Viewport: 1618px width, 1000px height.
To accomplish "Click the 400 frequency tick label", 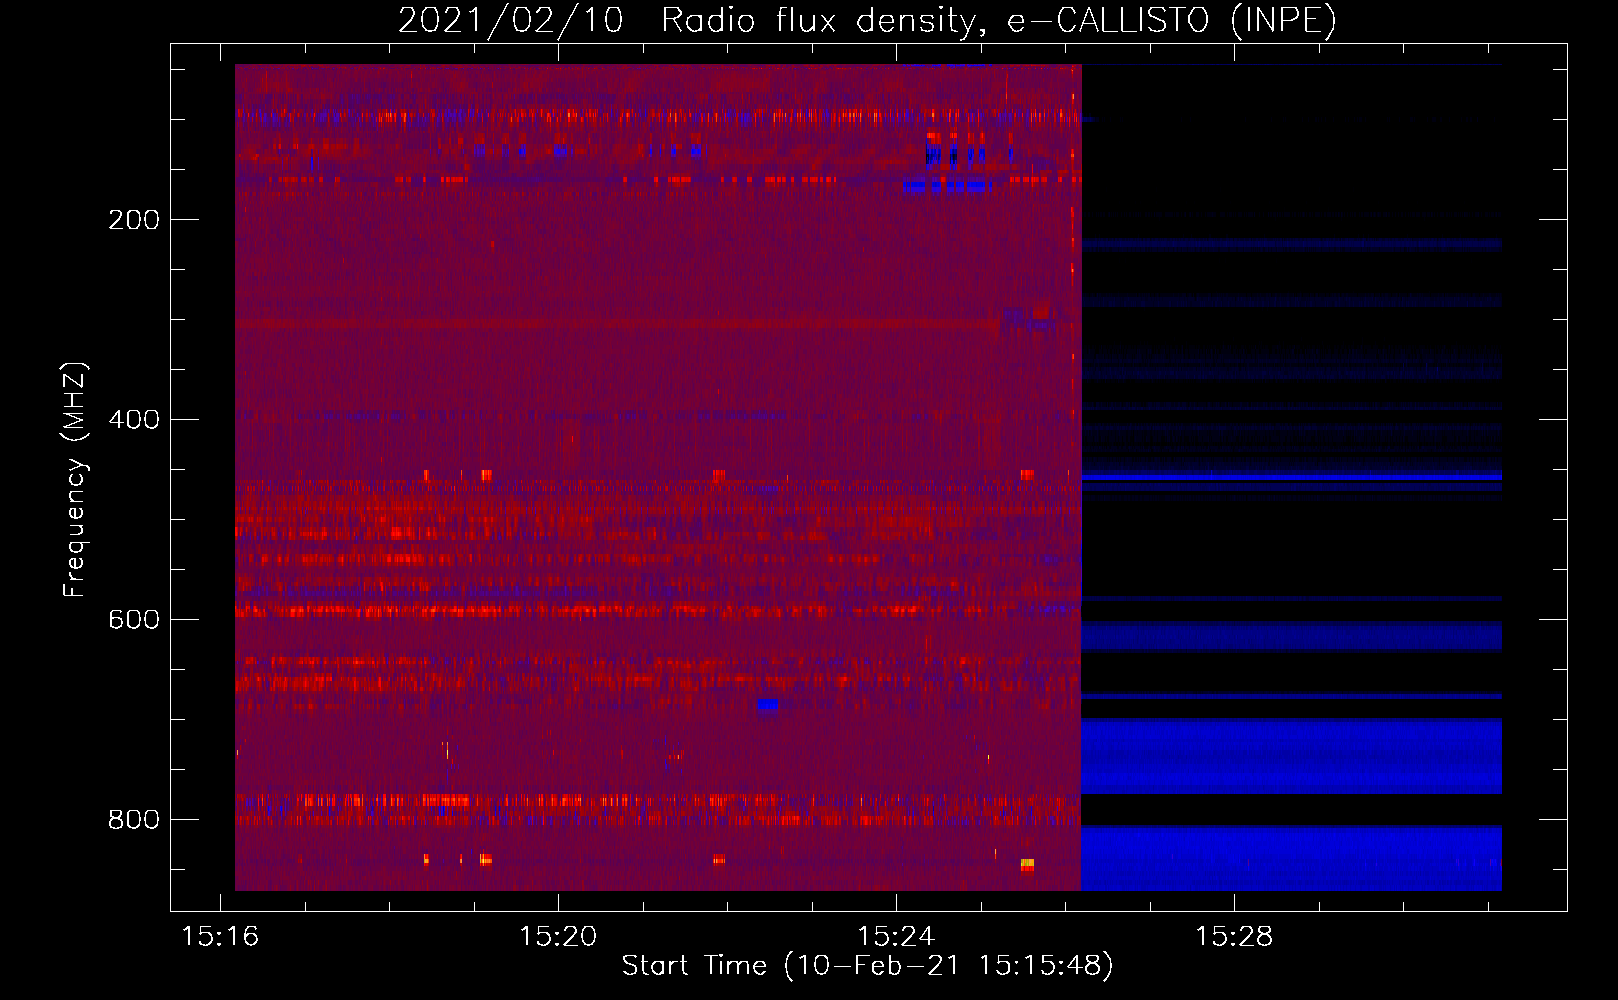I will click(x=134, y=420).
